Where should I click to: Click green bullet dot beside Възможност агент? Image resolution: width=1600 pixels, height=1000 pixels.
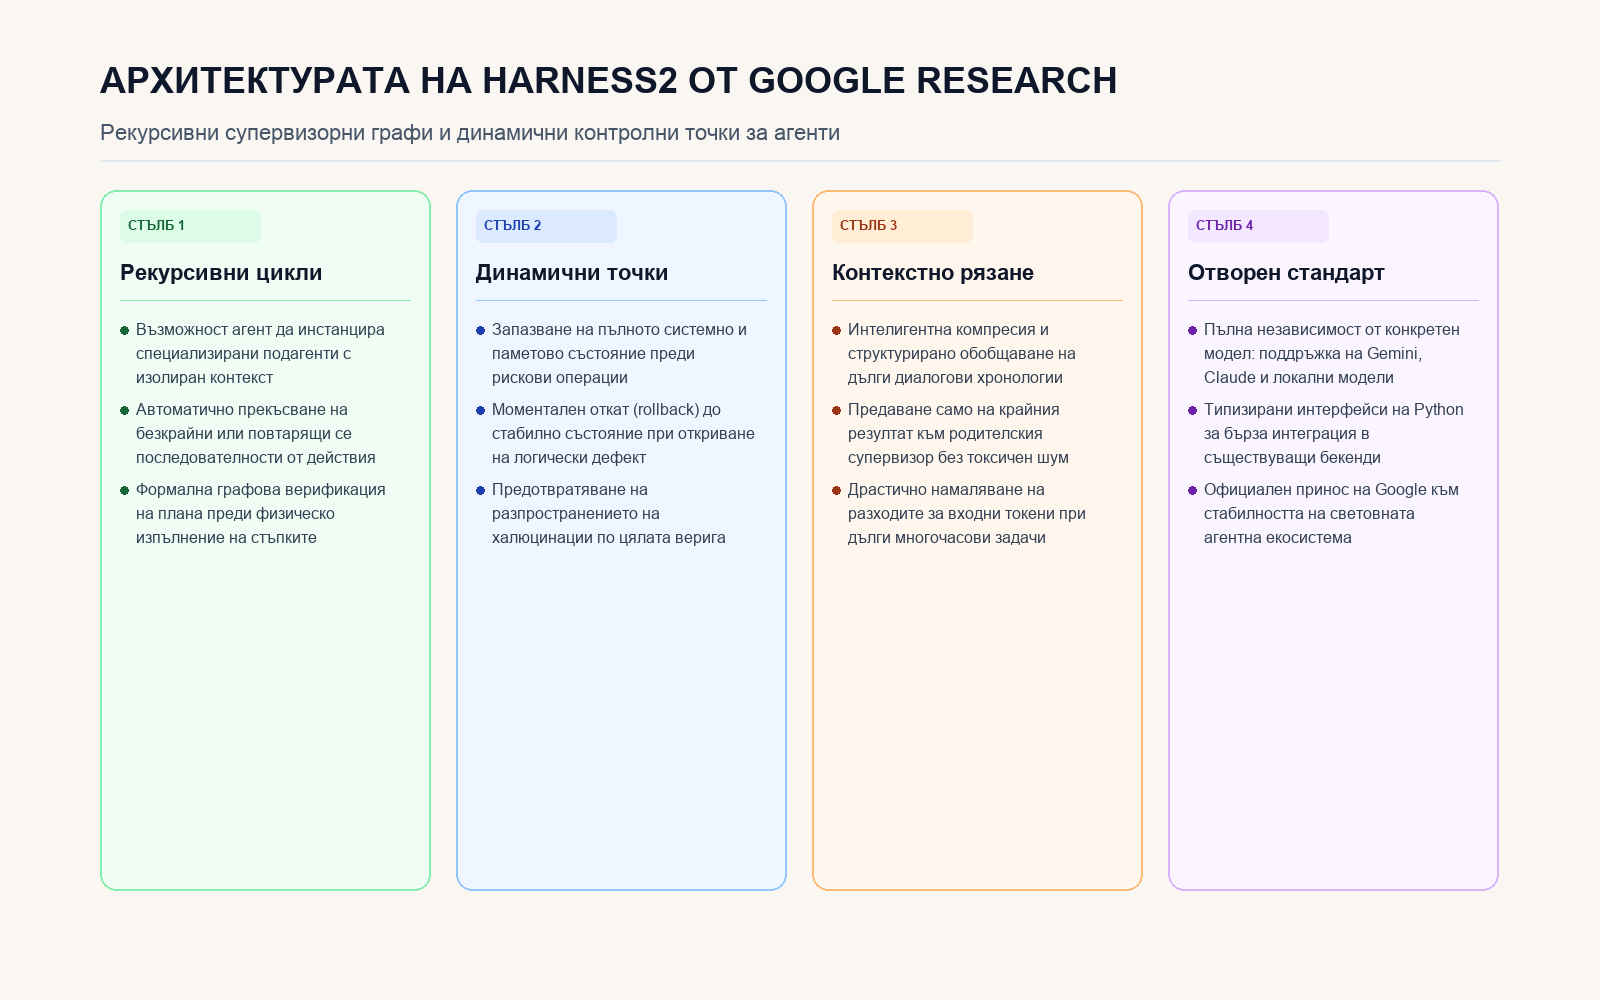click(x=125, y=330)
